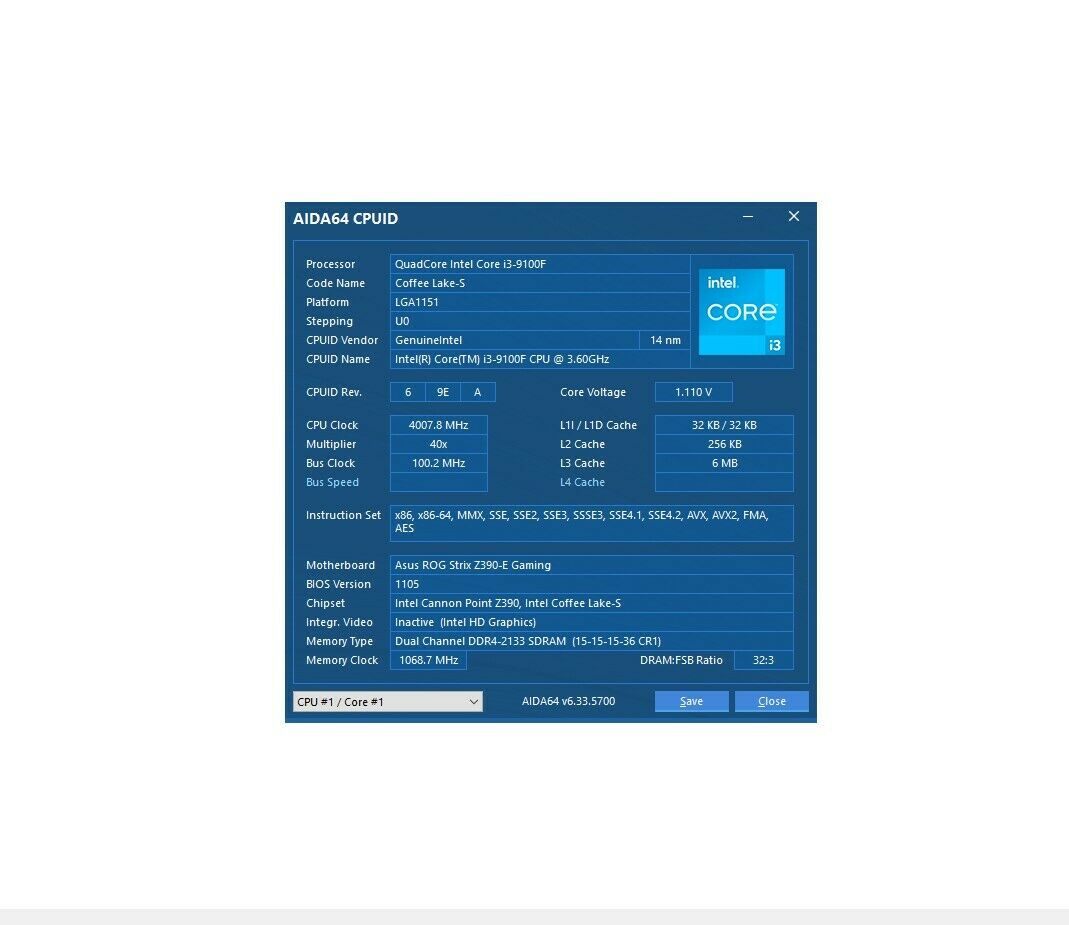1069x925 pixels.
Task: Click the Intel Core i3 logo badge
Action: point(742,312)
